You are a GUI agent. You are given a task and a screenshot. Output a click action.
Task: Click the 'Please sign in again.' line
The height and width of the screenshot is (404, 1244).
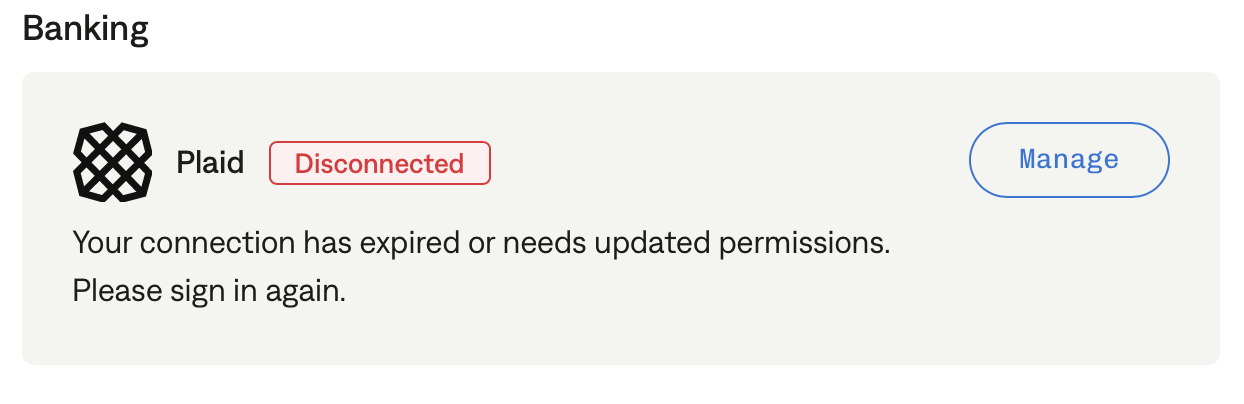click(209, 293)
